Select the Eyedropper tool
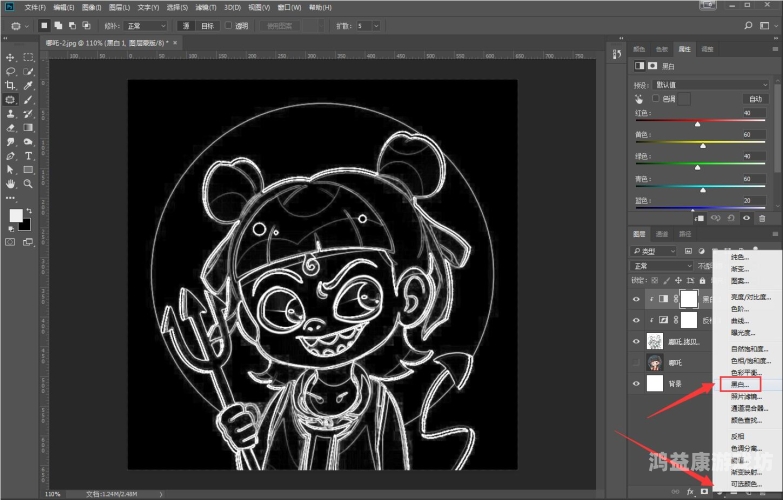 point(28,86)
